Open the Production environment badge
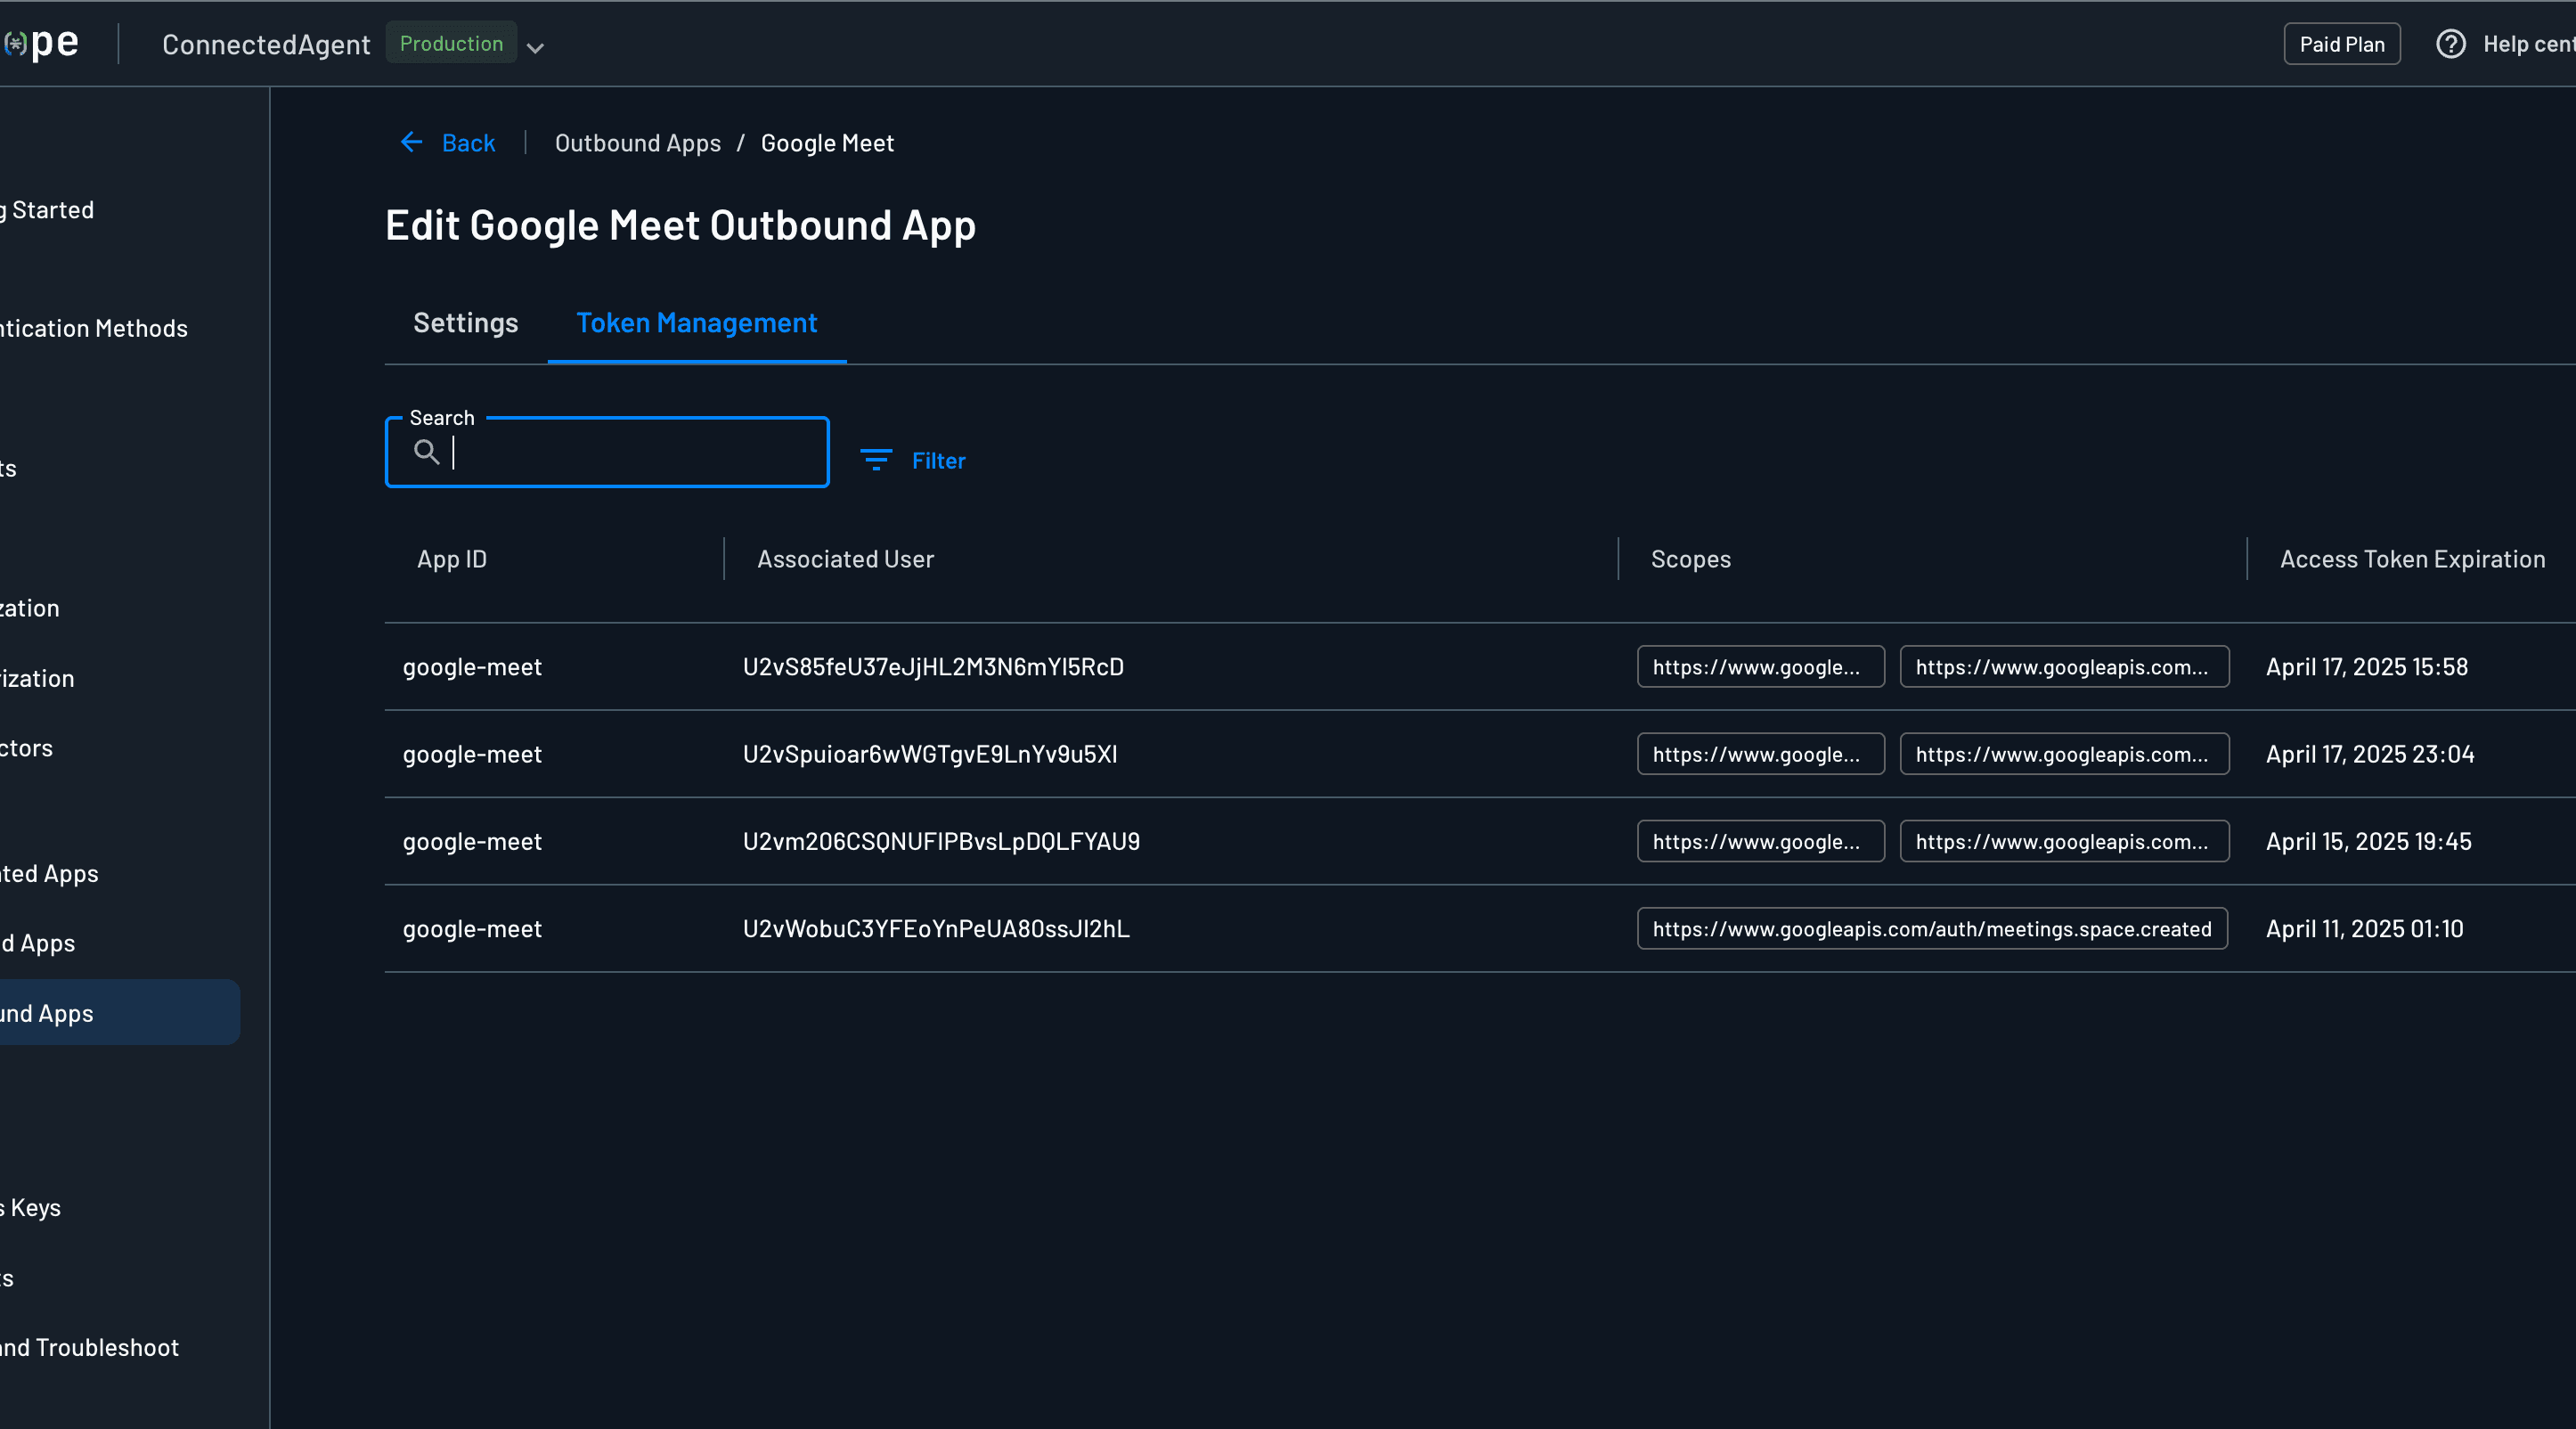Screen dimensions: 2576x1429 (x=451, y=43)
